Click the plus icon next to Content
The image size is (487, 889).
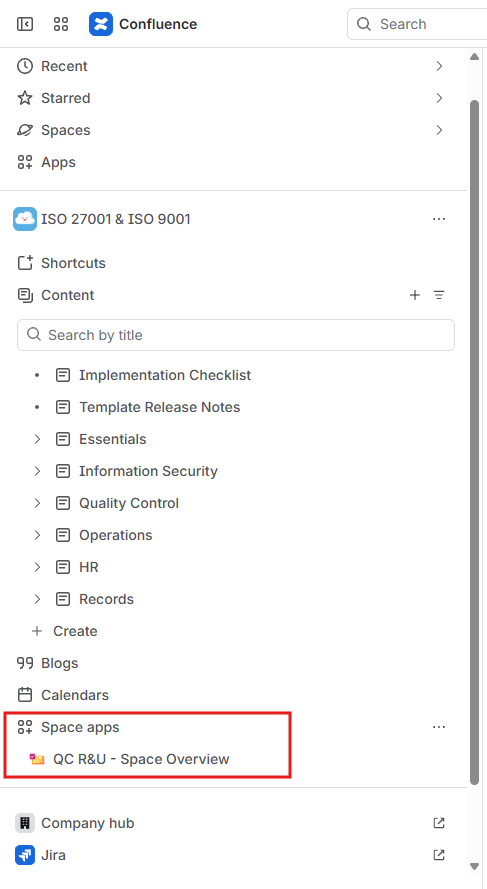coord(415,295)
